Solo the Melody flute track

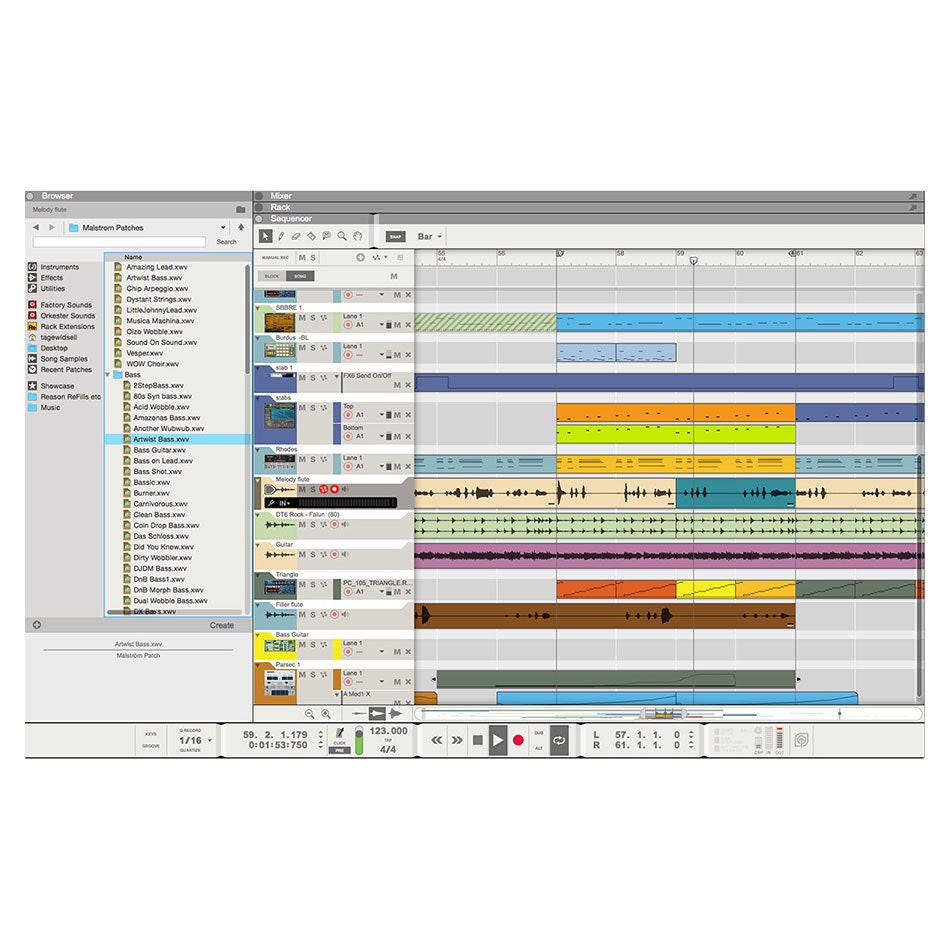313,489
